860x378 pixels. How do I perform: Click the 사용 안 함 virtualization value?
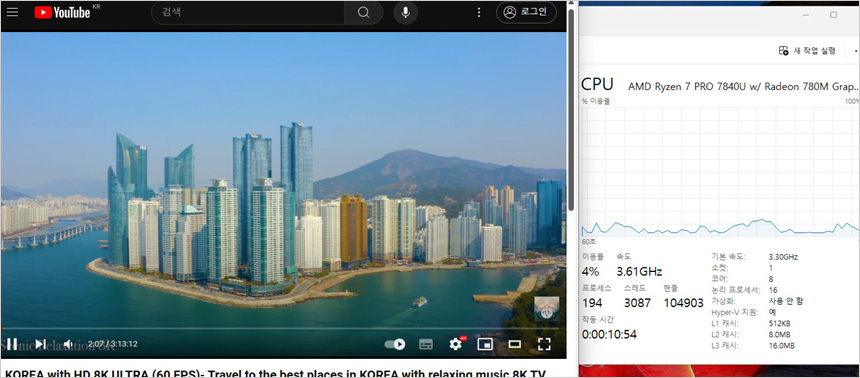[785, 301]
